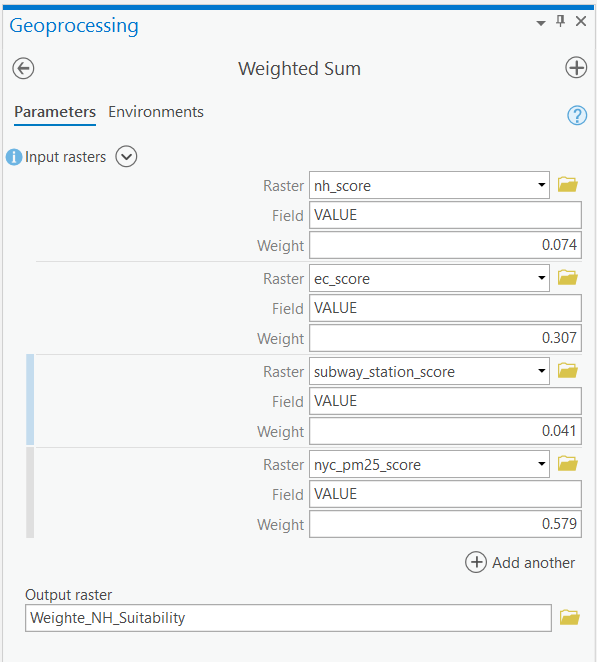Browse for nyc_pm25_score raster folder icon
597x662 pixels.
567,464
